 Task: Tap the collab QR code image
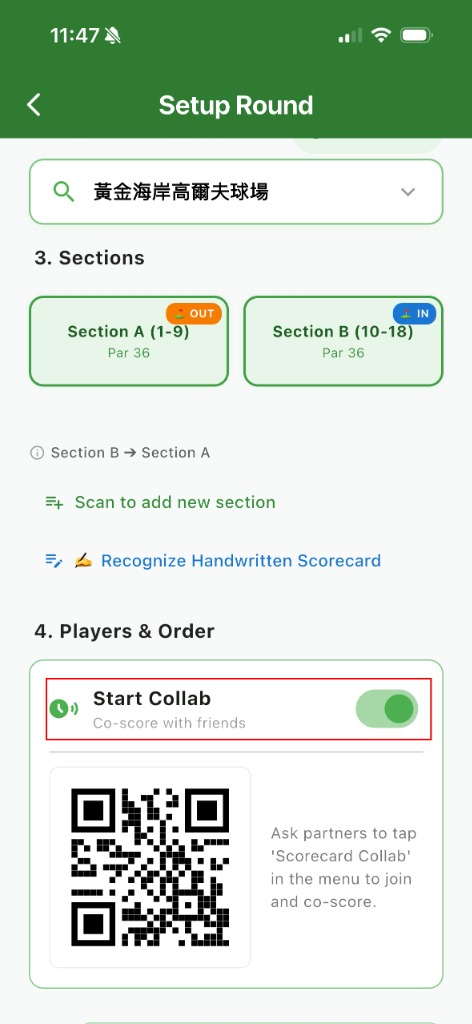[x=150, y=867]
